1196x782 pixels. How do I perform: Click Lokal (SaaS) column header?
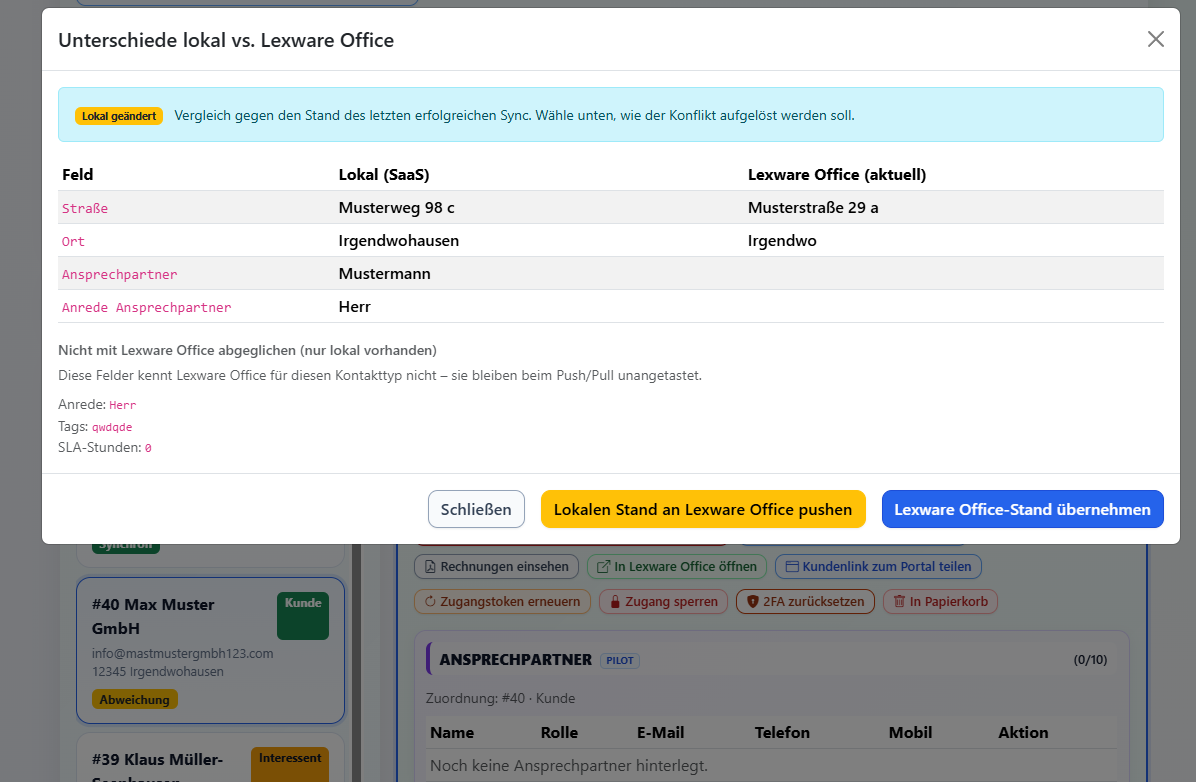384,175
